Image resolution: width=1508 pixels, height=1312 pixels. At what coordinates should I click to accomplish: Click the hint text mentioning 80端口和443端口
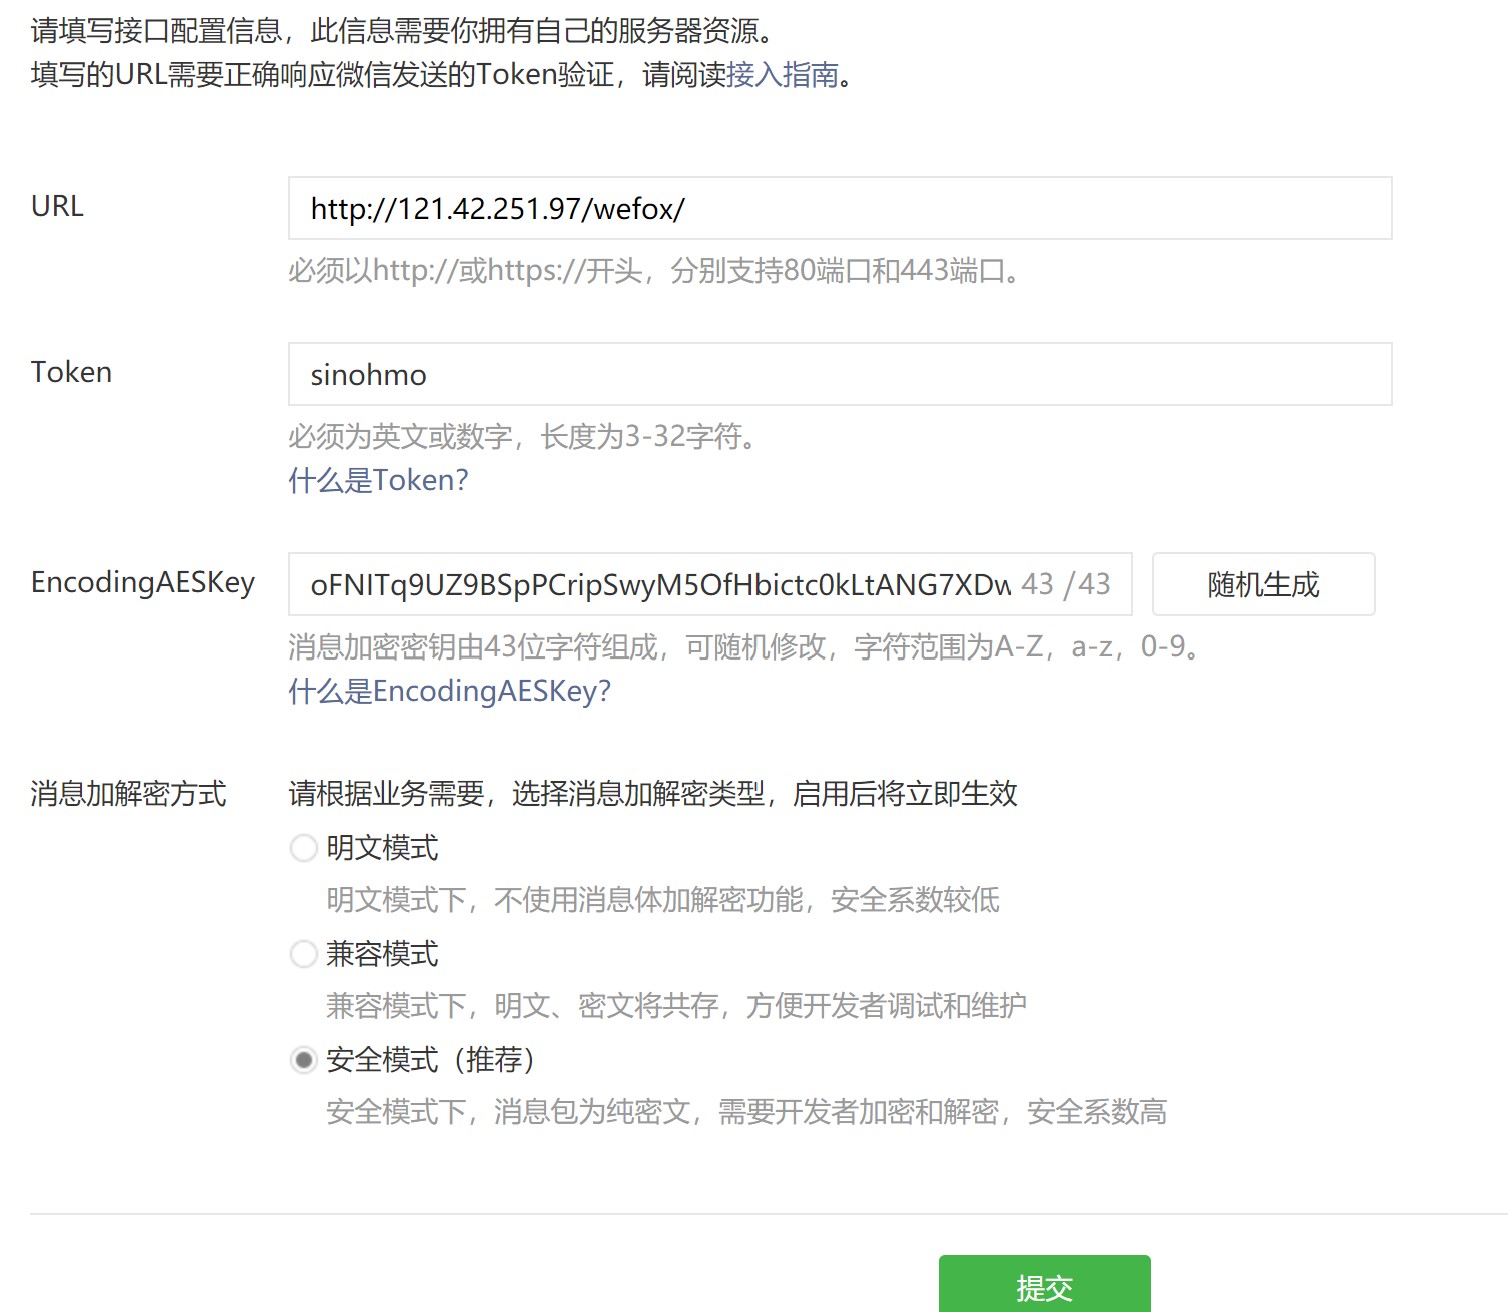pyautogui.click(x=654, y=271)
